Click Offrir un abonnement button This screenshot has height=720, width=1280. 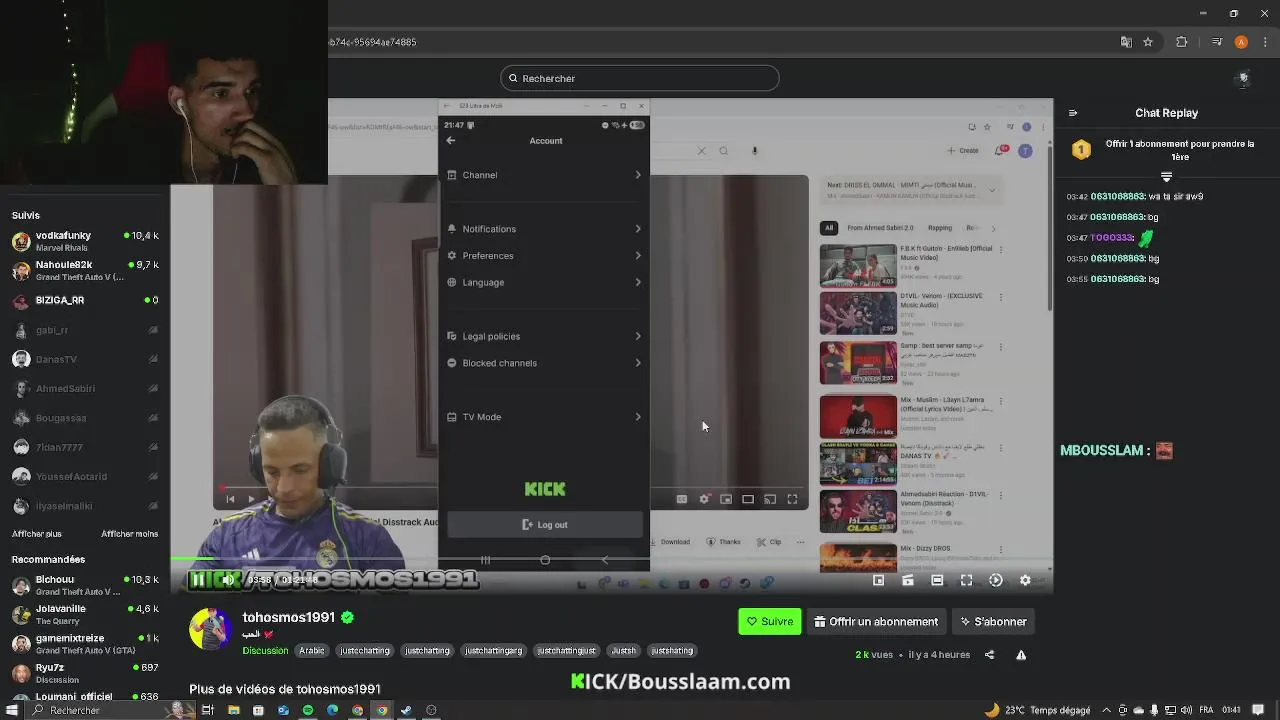tap(876, 621)
